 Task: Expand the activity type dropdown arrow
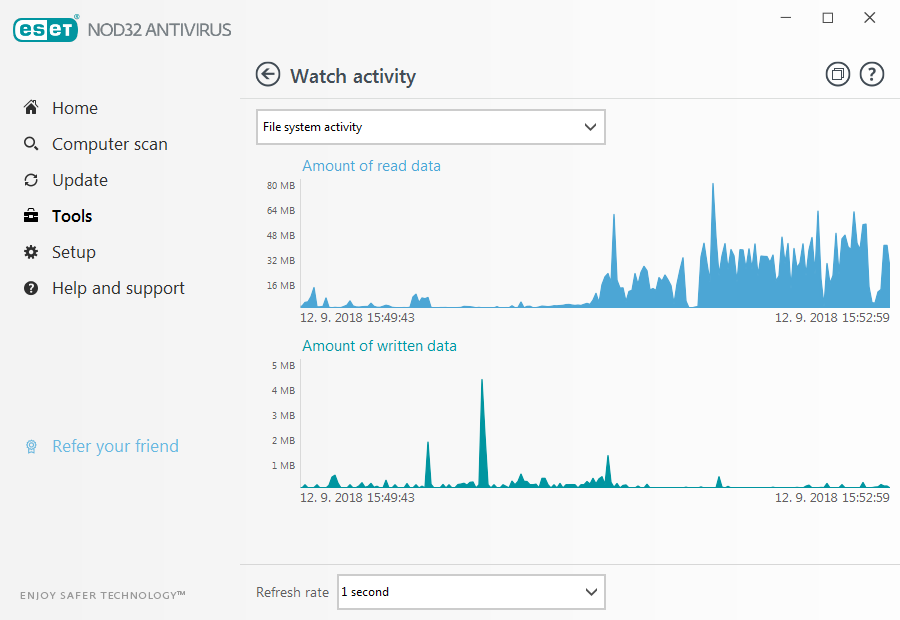[590, 127]
